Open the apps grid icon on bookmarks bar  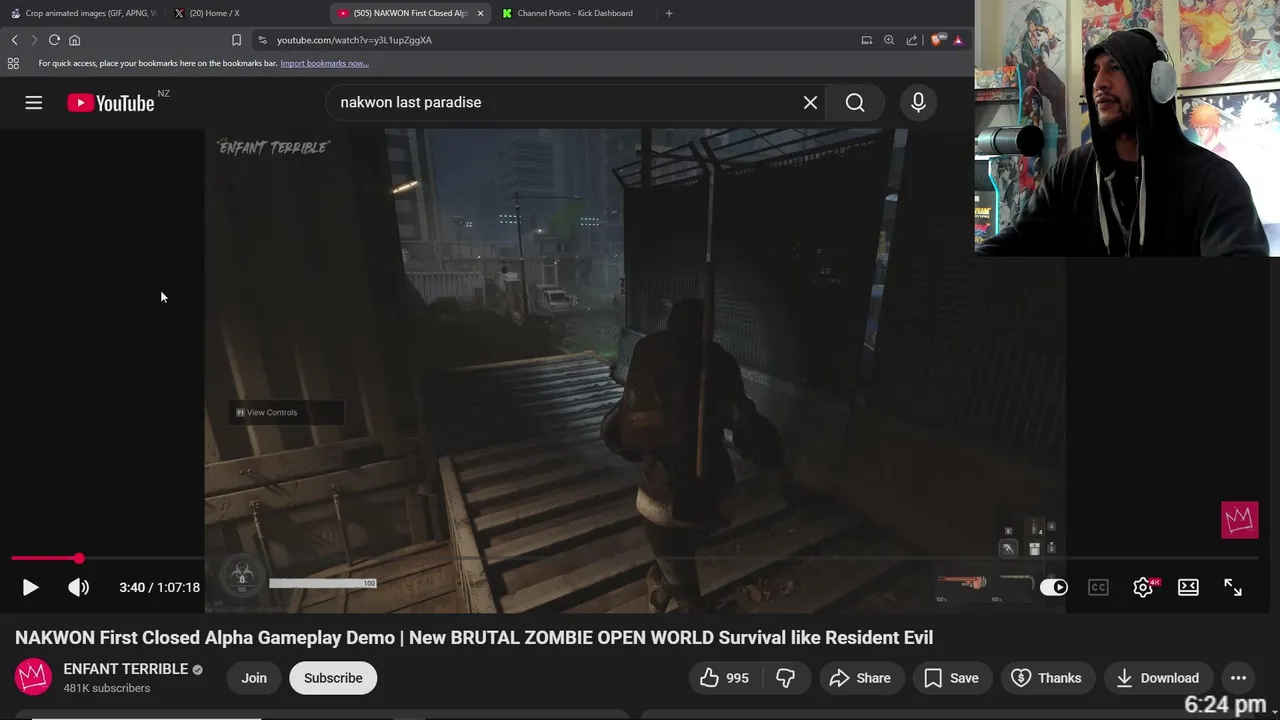tap(13, 63)
